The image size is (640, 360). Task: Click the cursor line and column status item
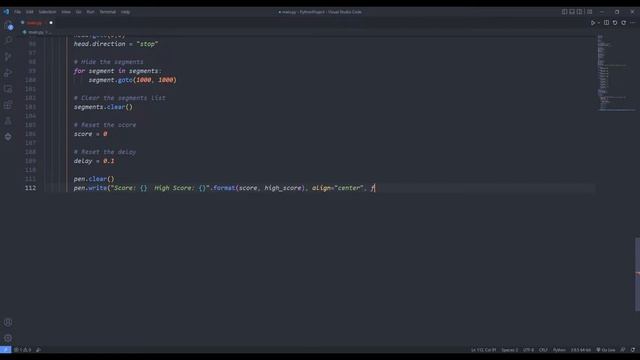click(x=483, y=350)
